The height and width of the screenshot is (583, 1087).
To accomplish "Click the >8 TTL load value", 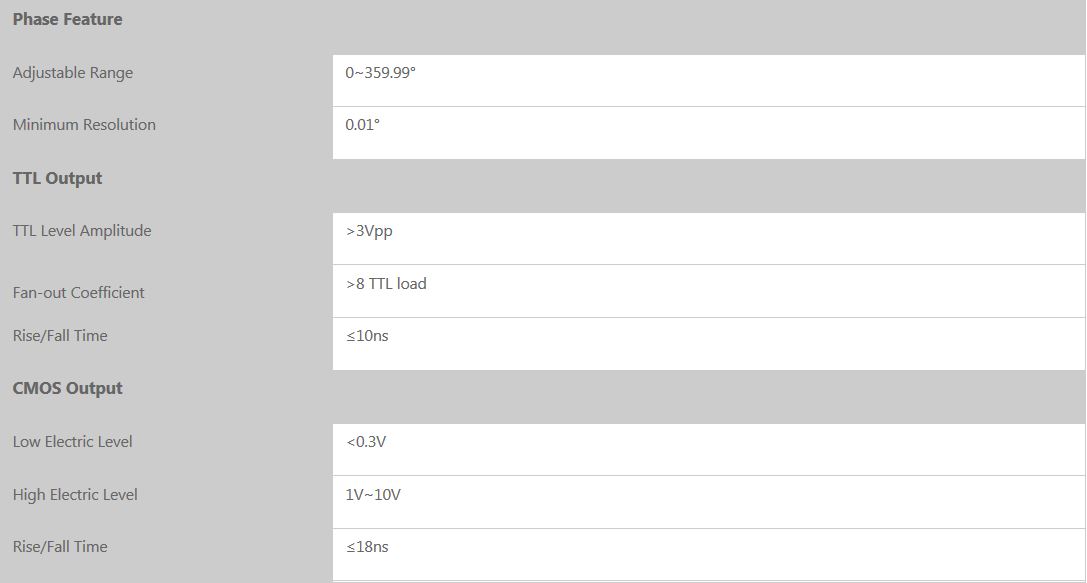I will point(386,284).
